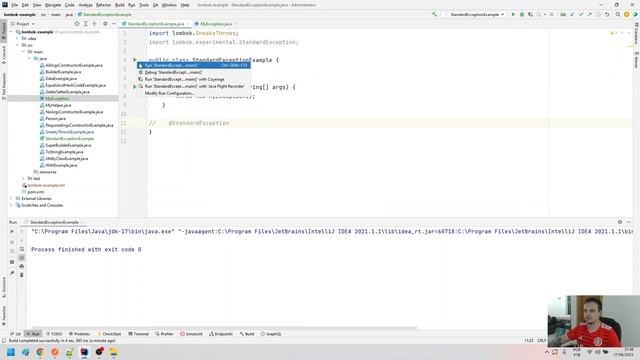Open Project panel settings gear
640x360 pixels.
coord(105,24)
